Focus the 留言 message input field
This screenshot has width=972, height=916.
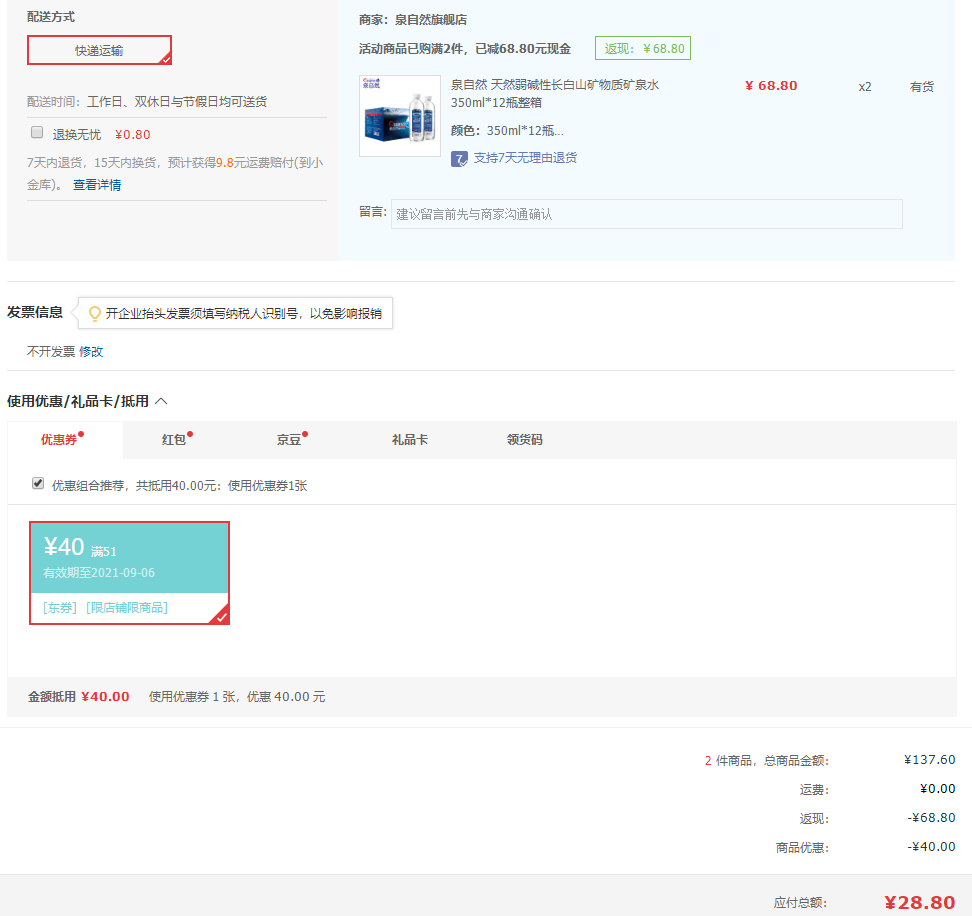tap(647, 214)
